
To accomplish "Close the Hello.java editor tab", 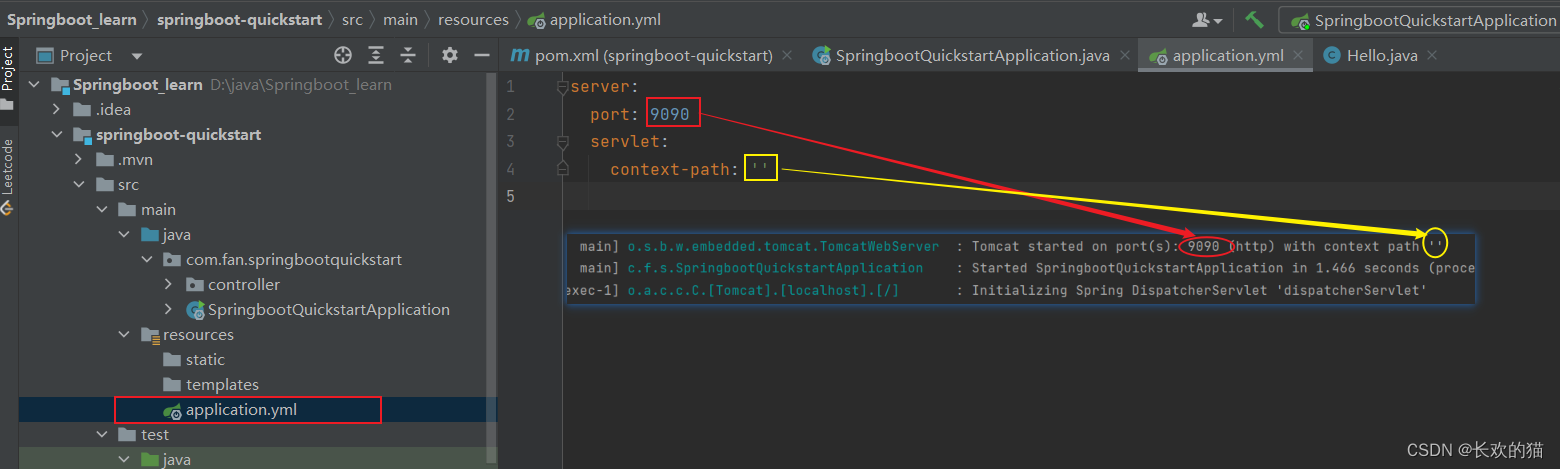I will pyautogui.click(x=1432, y=56).
